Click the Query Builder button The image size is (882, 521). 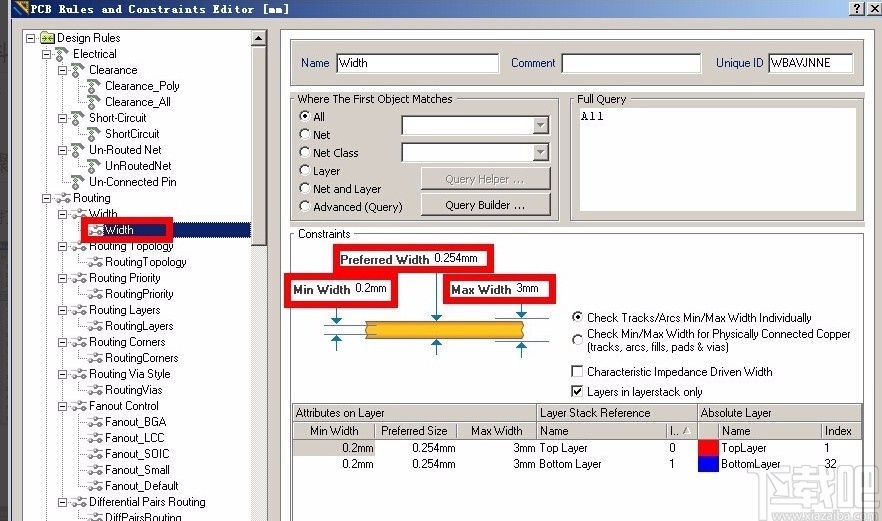(x=485, y=205)
